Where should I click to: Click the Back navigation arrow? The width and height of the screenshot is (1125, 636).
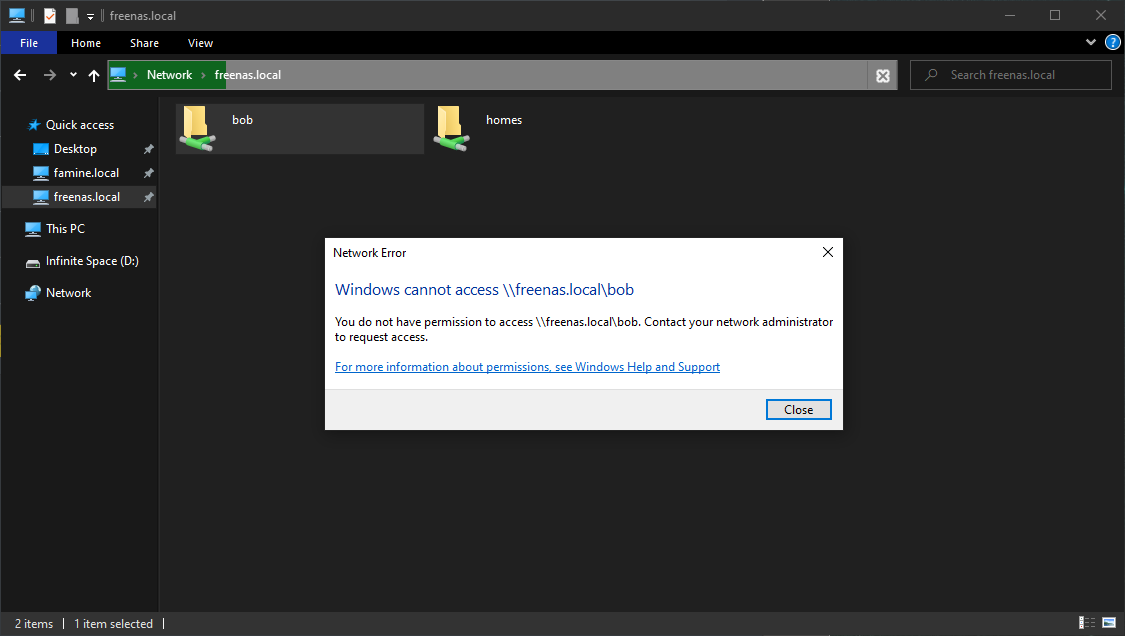pyautogui.click(x=20, y=75)
